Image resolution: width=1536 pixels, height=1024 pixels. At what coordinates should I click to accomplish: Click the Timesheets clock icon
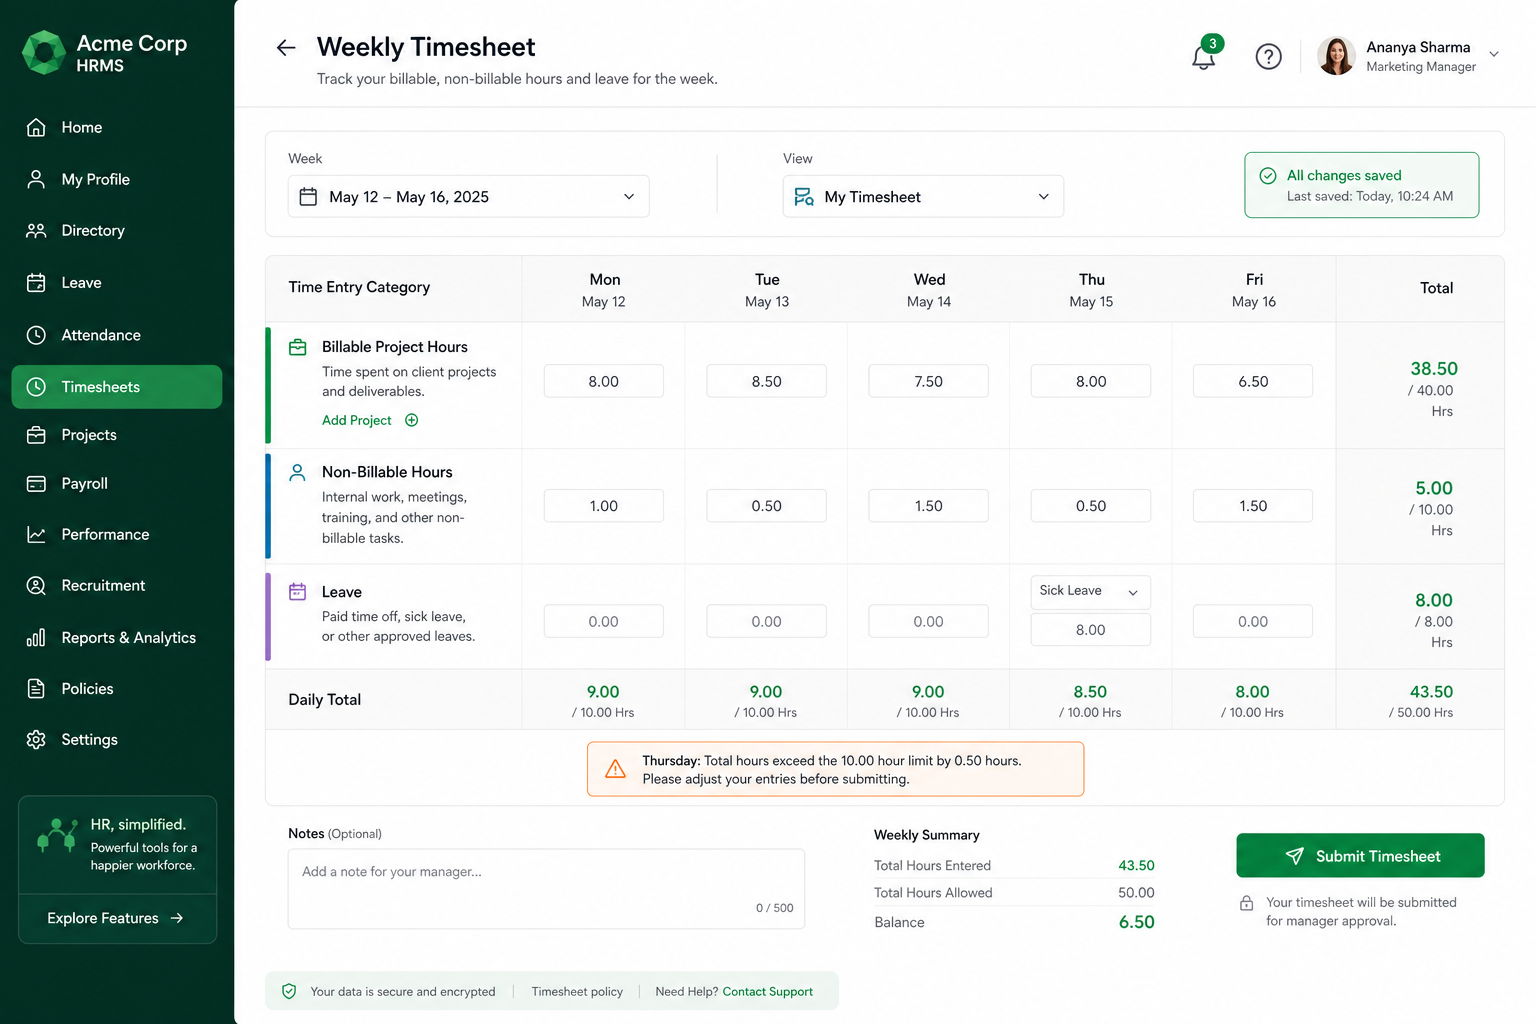pos(36,387)
